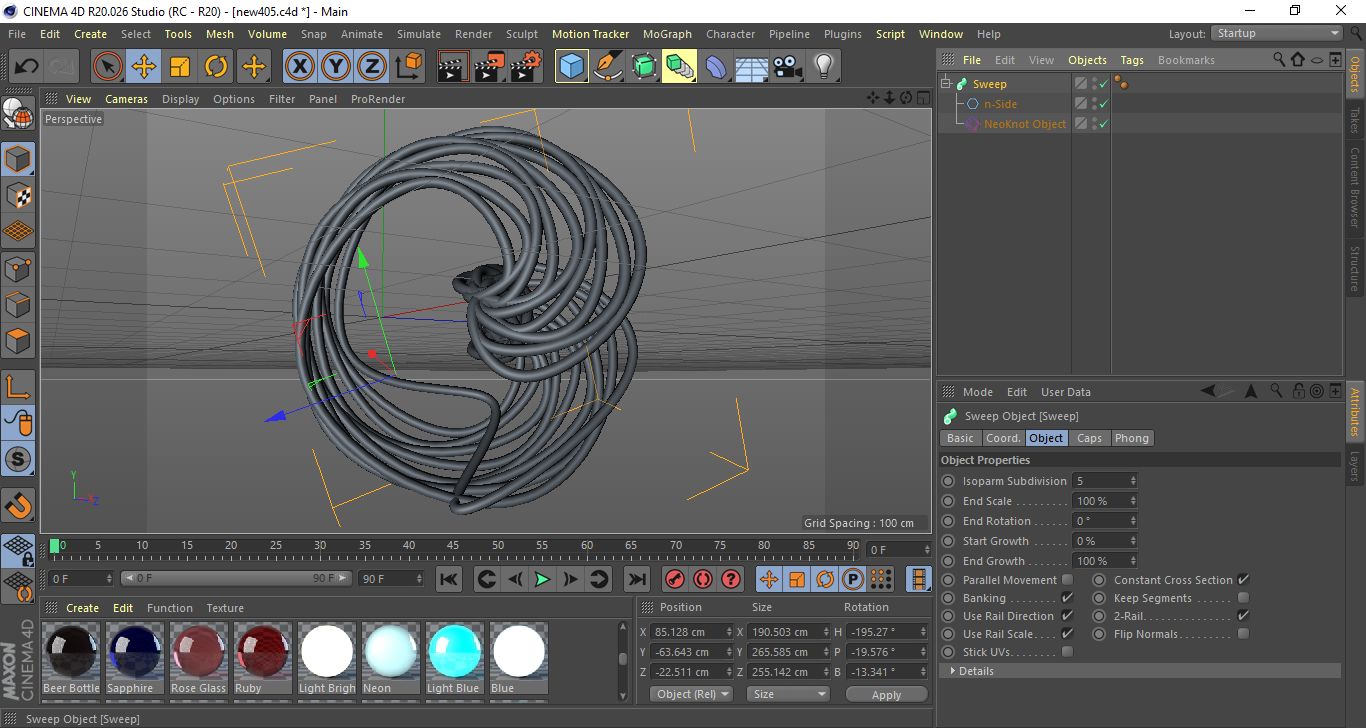Open render settings icon
Image resolution: width=1366 pixels, height=728 pixels.
pyautogui.click(x=526, y=67)
